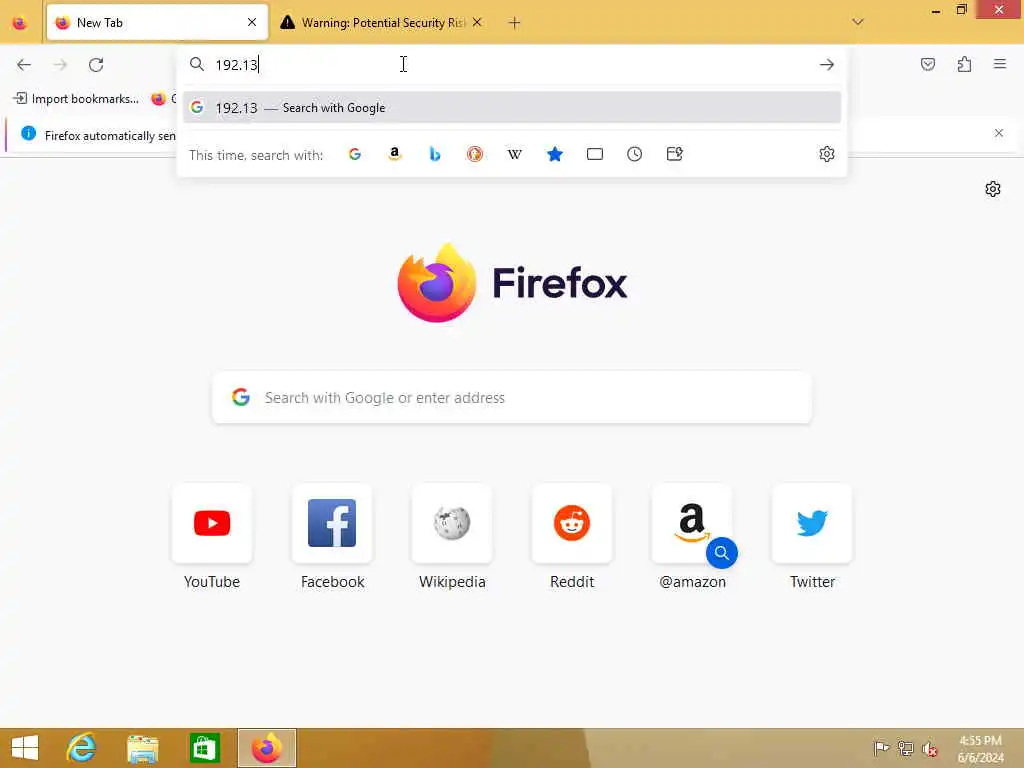Search in History clock icon

coord(635,154)
